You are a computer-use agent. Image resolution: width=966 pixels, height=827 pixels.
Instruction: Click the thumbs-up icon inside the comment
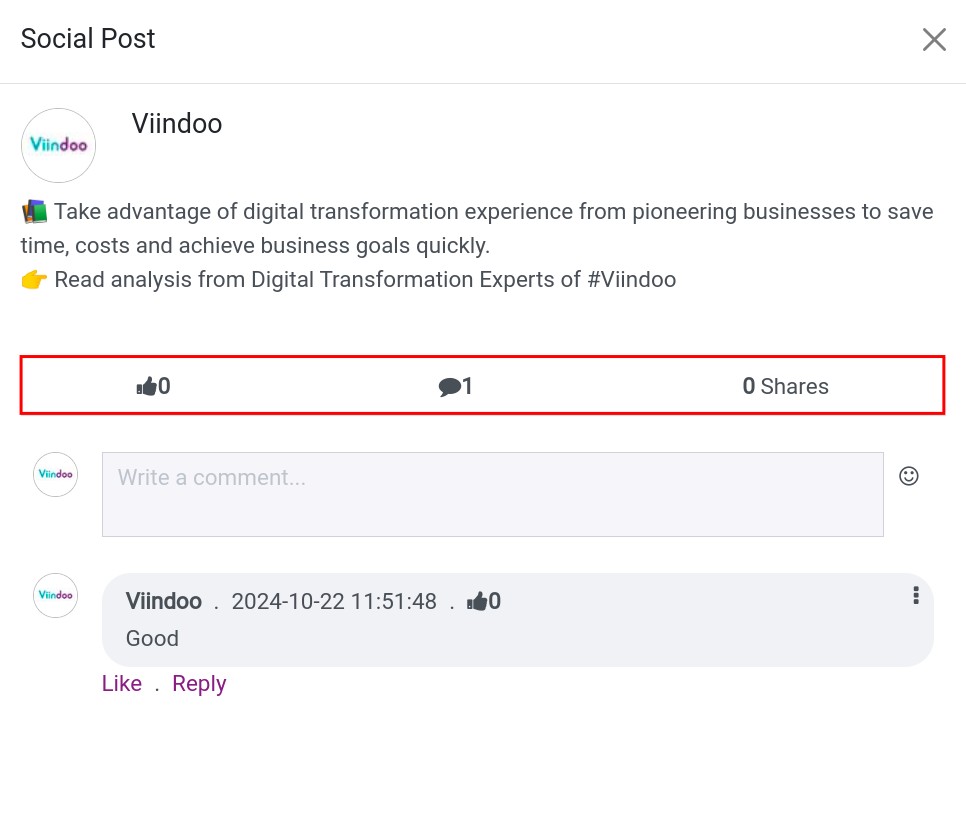coord(478,601)
